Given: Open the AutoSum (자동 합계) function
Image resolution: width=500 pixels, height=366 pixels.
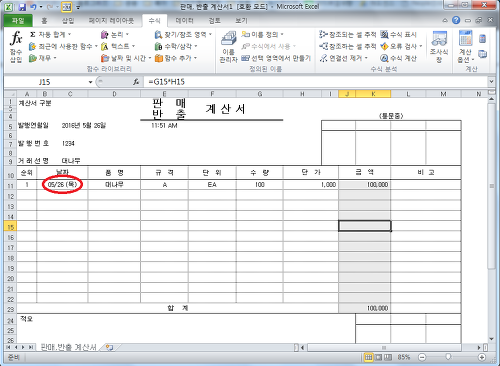Looking at the screenshot, I should (50, 34).
